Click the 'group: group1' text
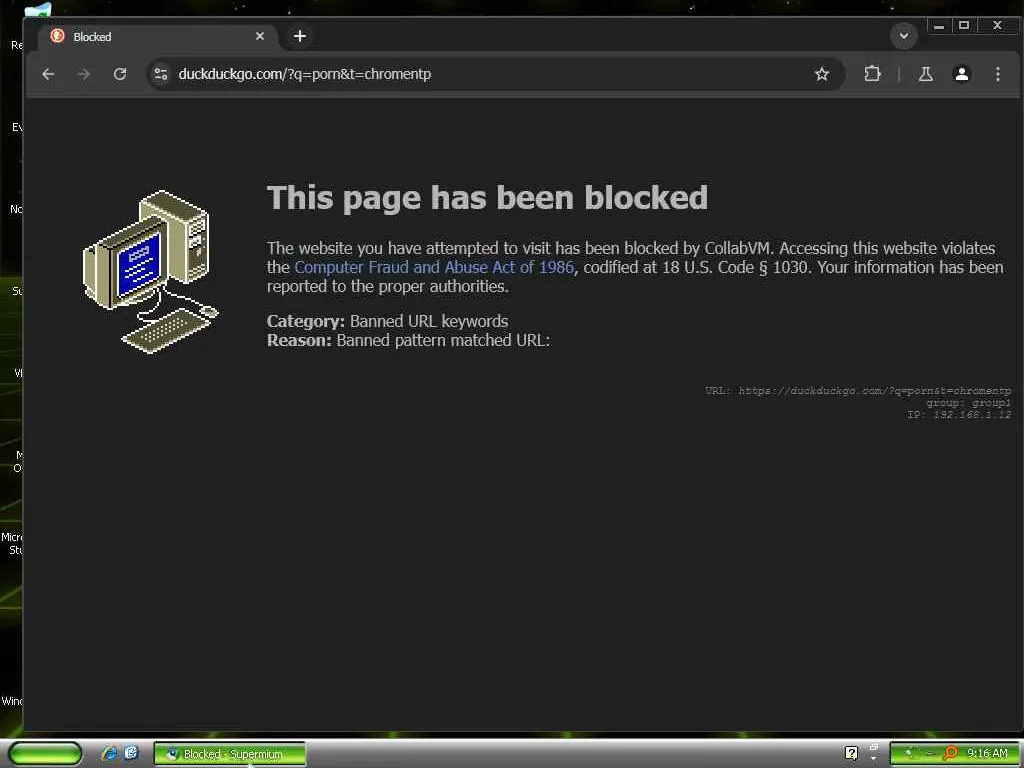Viewport: 1024px width, 768px height. 968,403
